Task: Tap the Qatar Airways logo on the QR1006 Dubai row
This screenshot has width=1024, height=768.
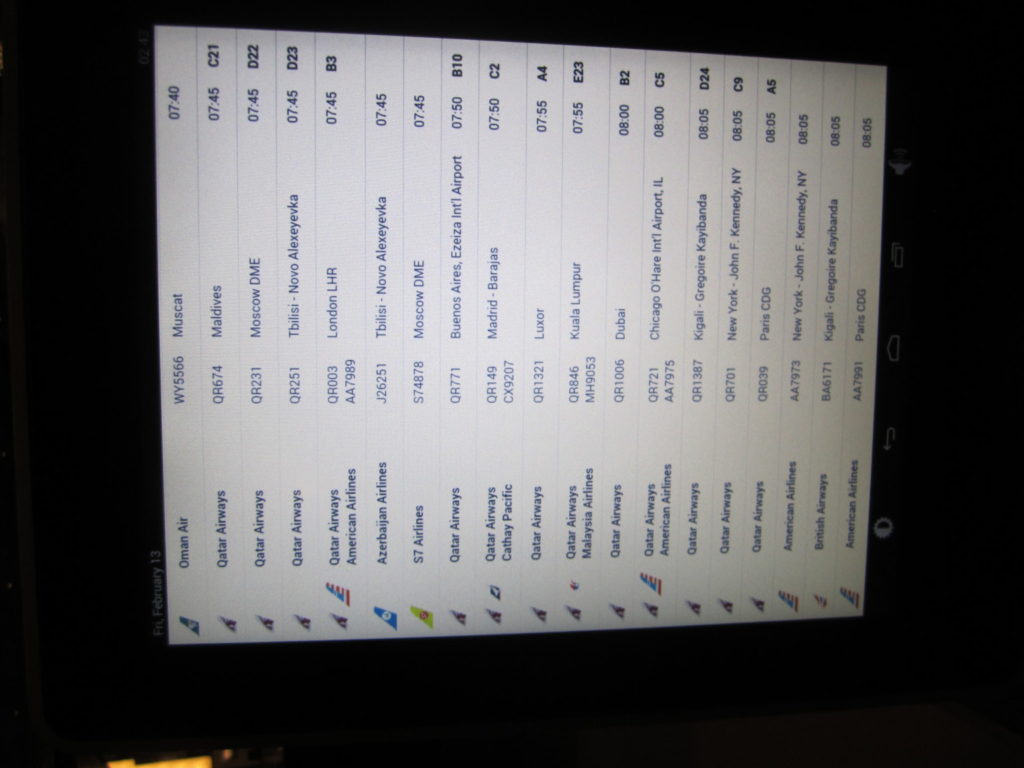Action: (x=616, y=611)
